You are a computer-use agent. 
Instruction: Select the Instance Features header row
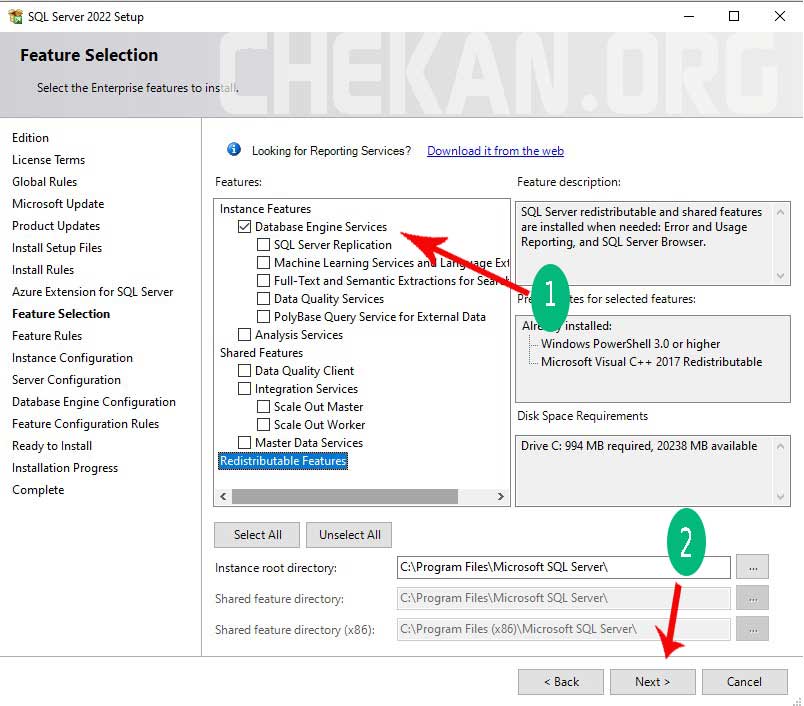click(x=265, y=209)
